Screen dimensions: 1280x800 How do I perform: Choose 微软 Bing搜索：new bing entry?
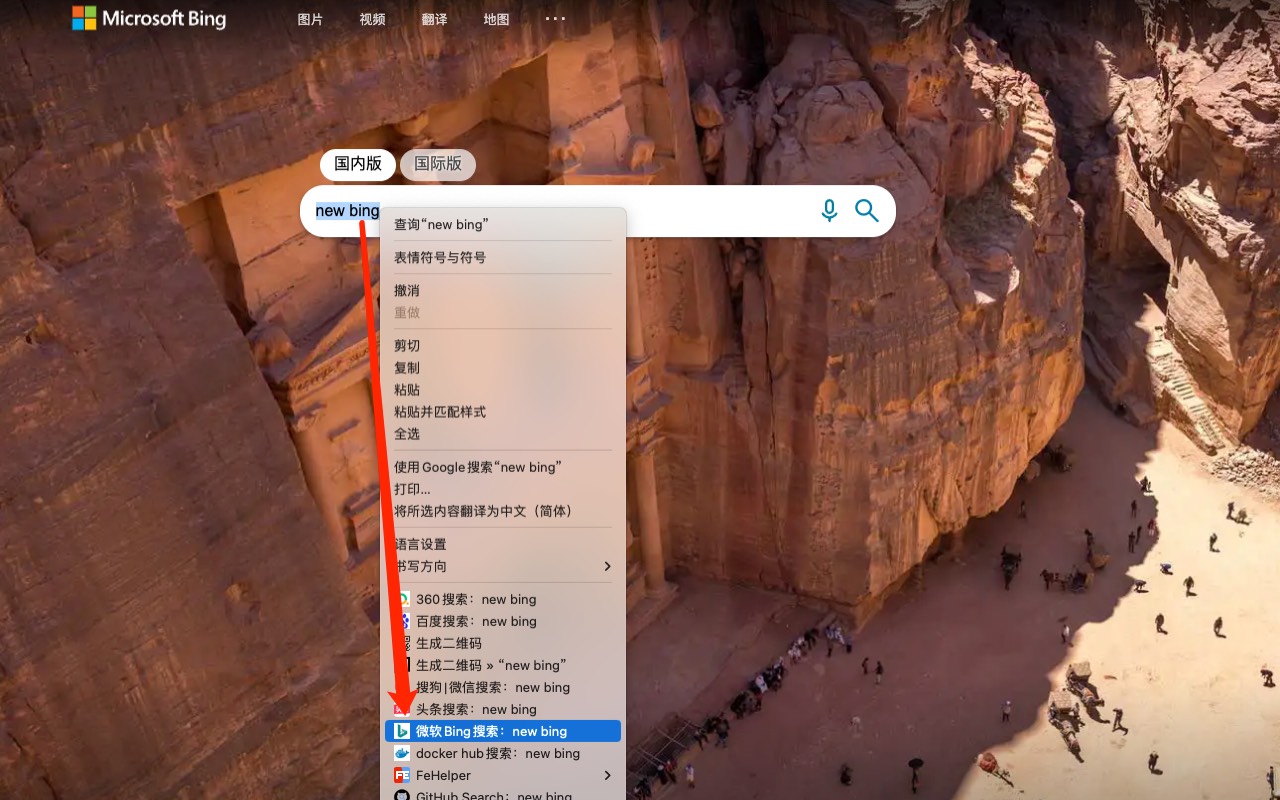click(x=503, y=730)
